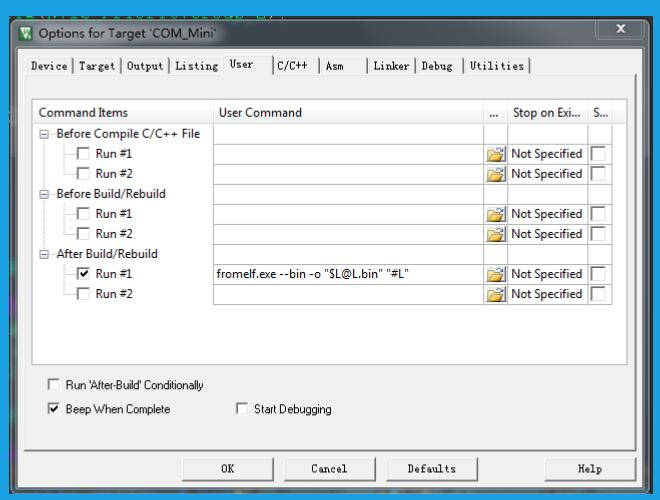Click the Stop on Exi... column header

547,112
